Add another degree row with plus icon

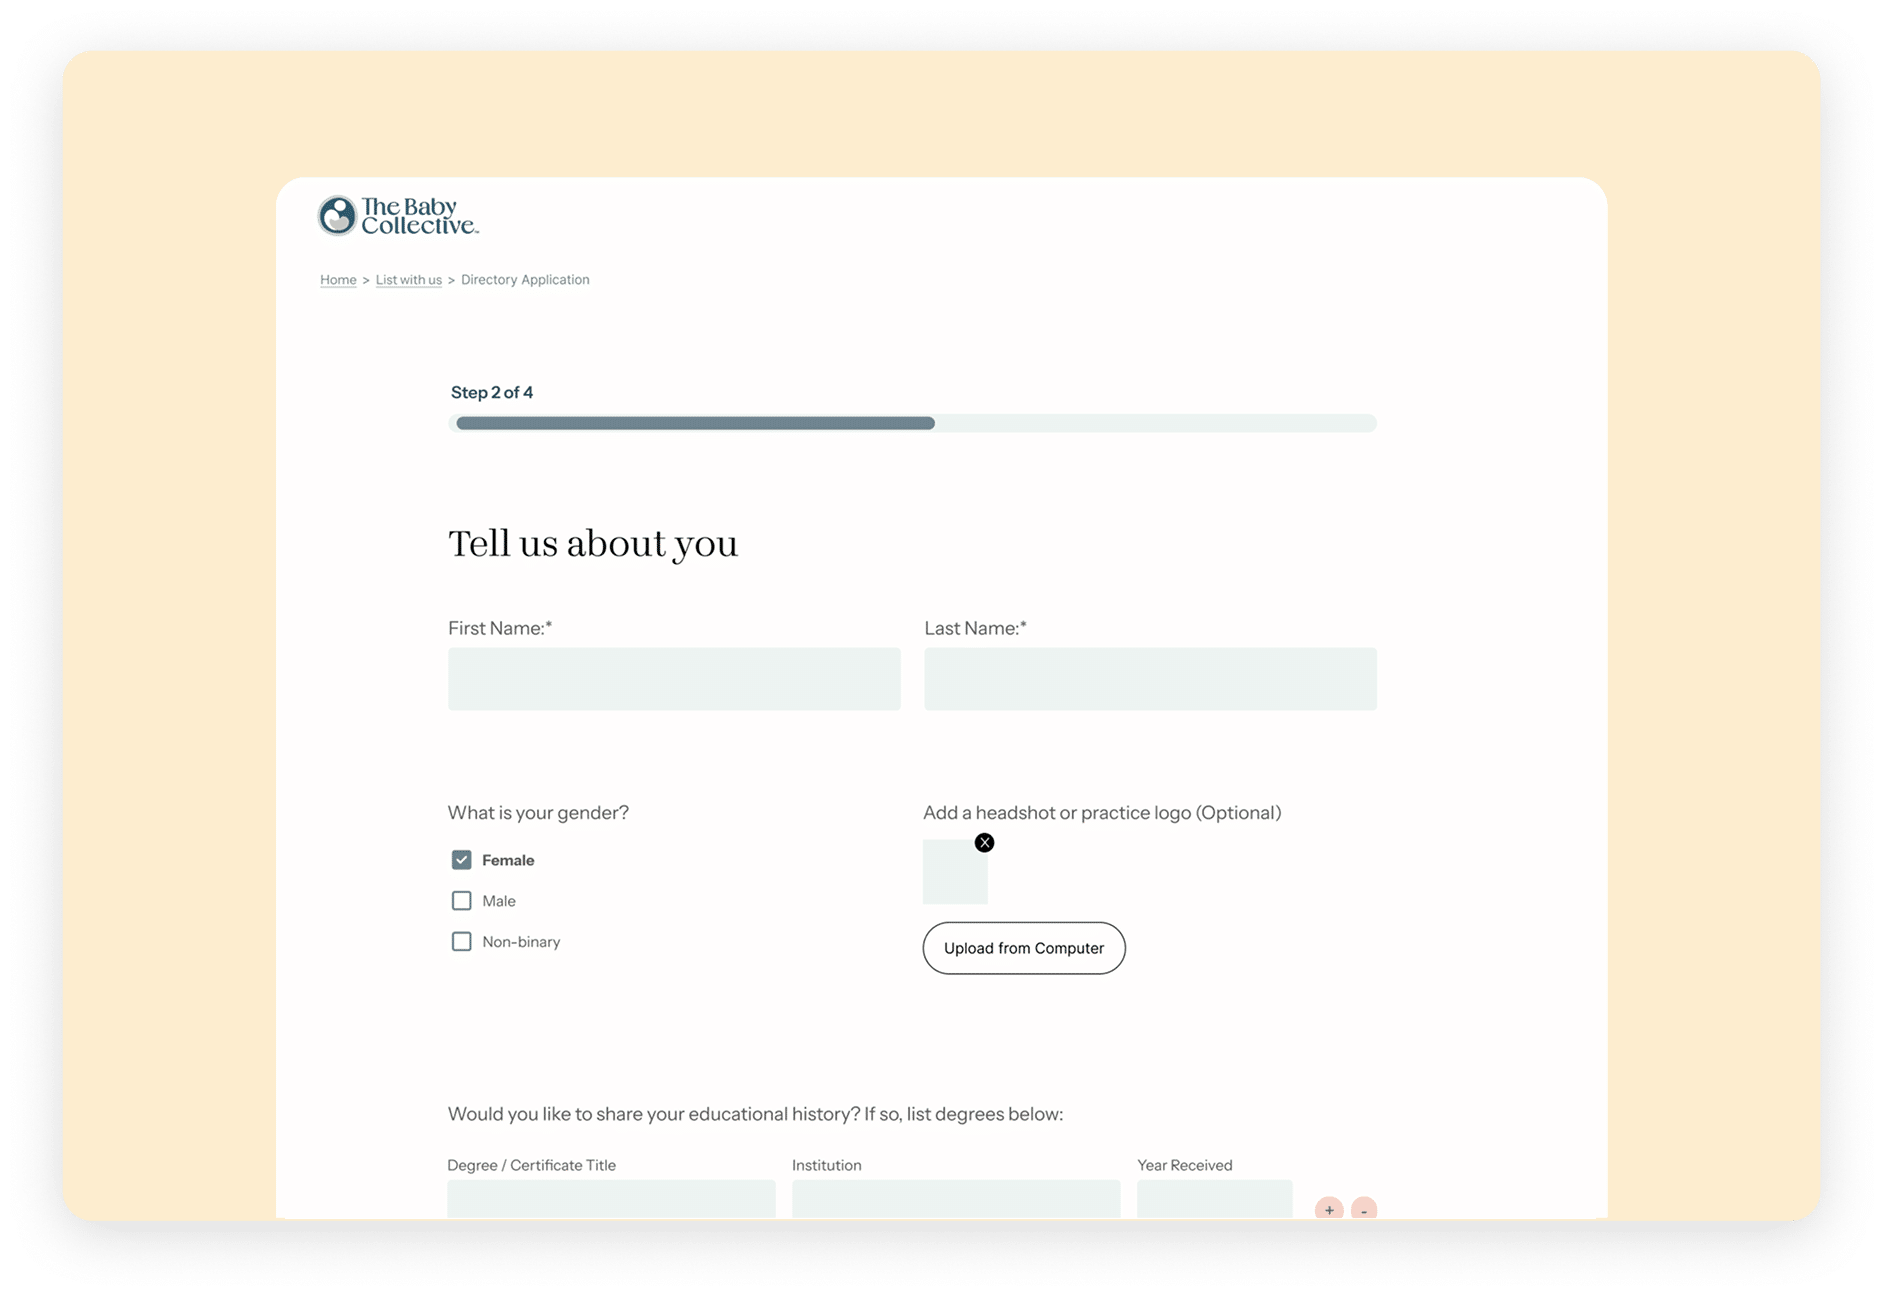tap(1328, 1209)
